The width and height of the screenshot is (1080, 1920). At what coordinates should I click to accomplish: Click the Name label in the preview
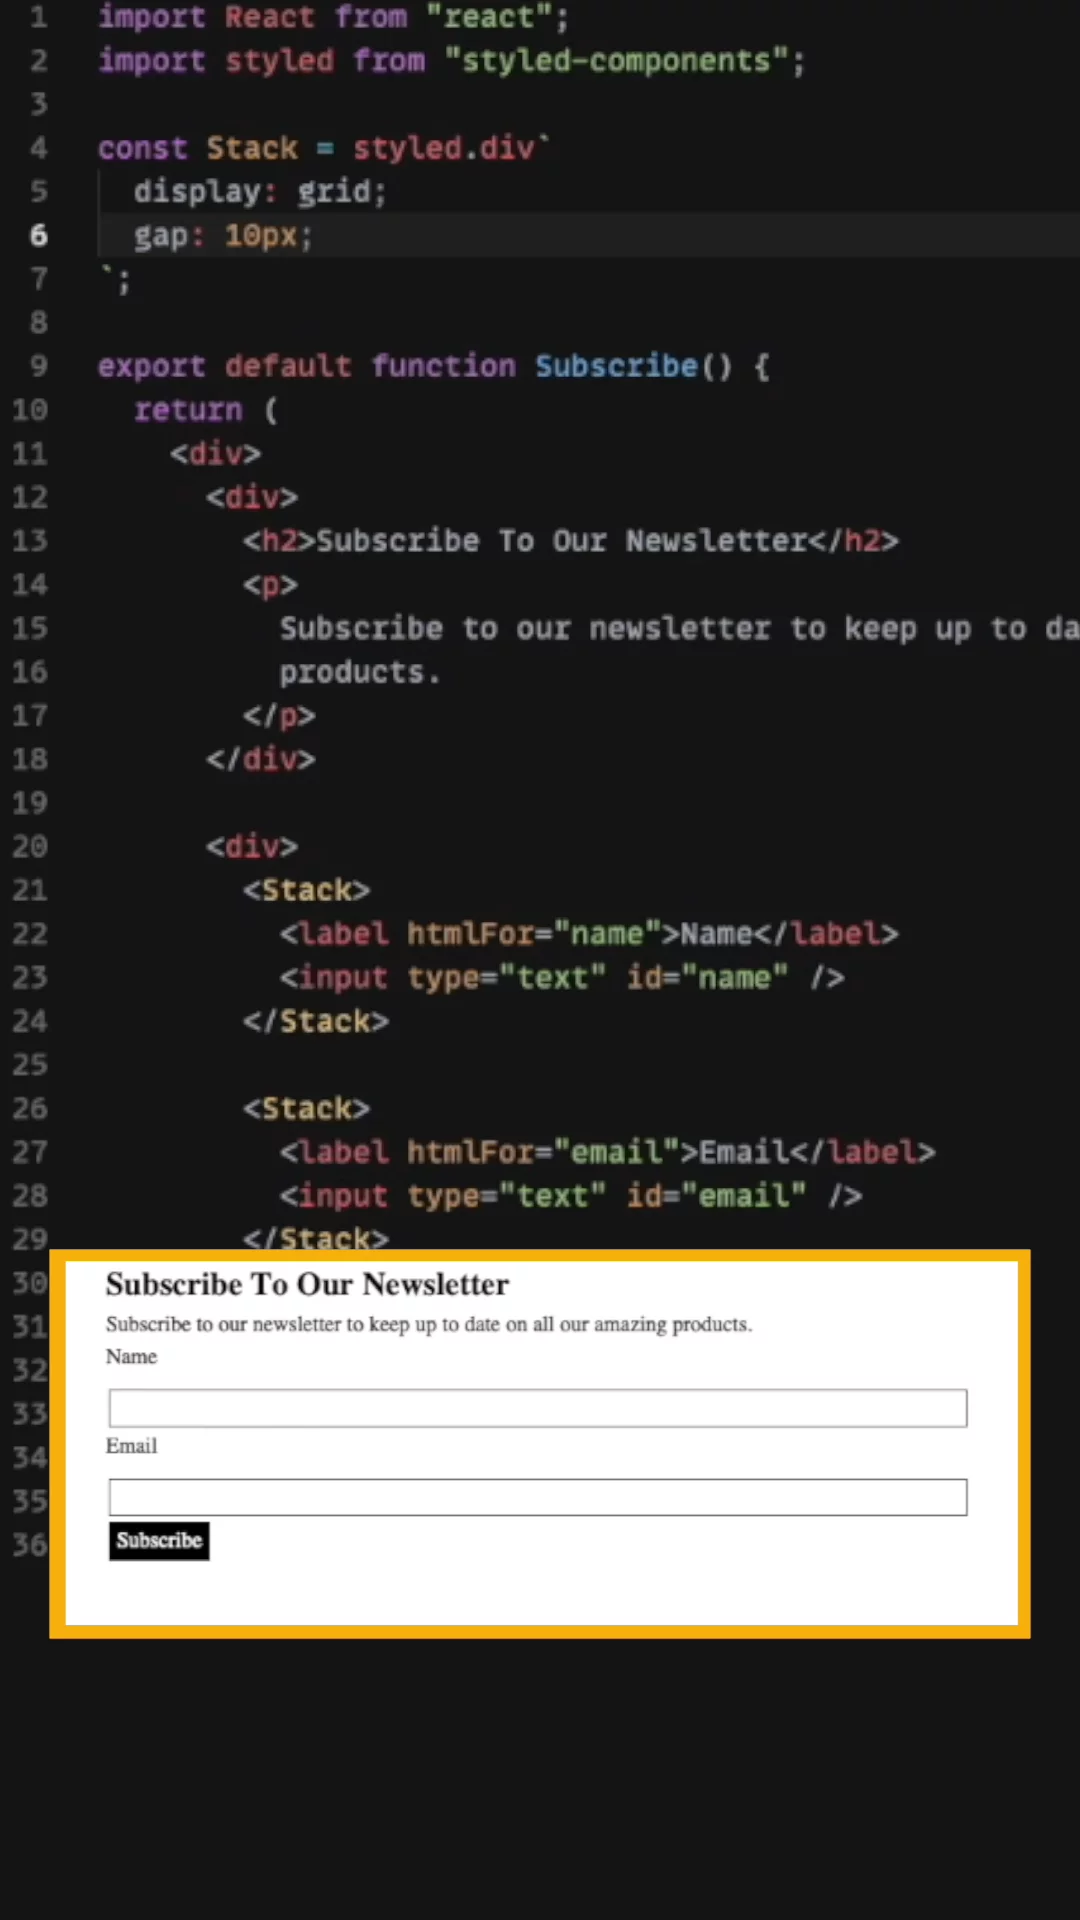pos(131,1357)
